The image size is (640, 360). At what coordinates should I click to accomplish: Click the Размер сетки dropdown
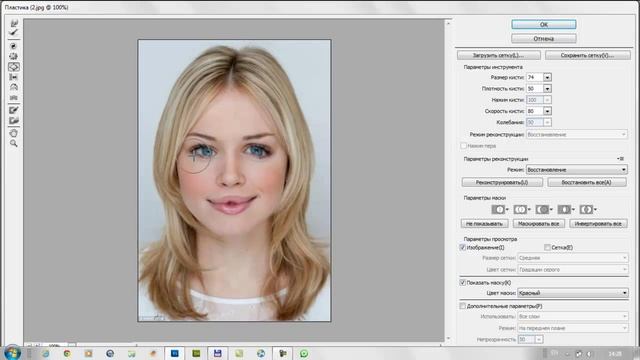573,258
